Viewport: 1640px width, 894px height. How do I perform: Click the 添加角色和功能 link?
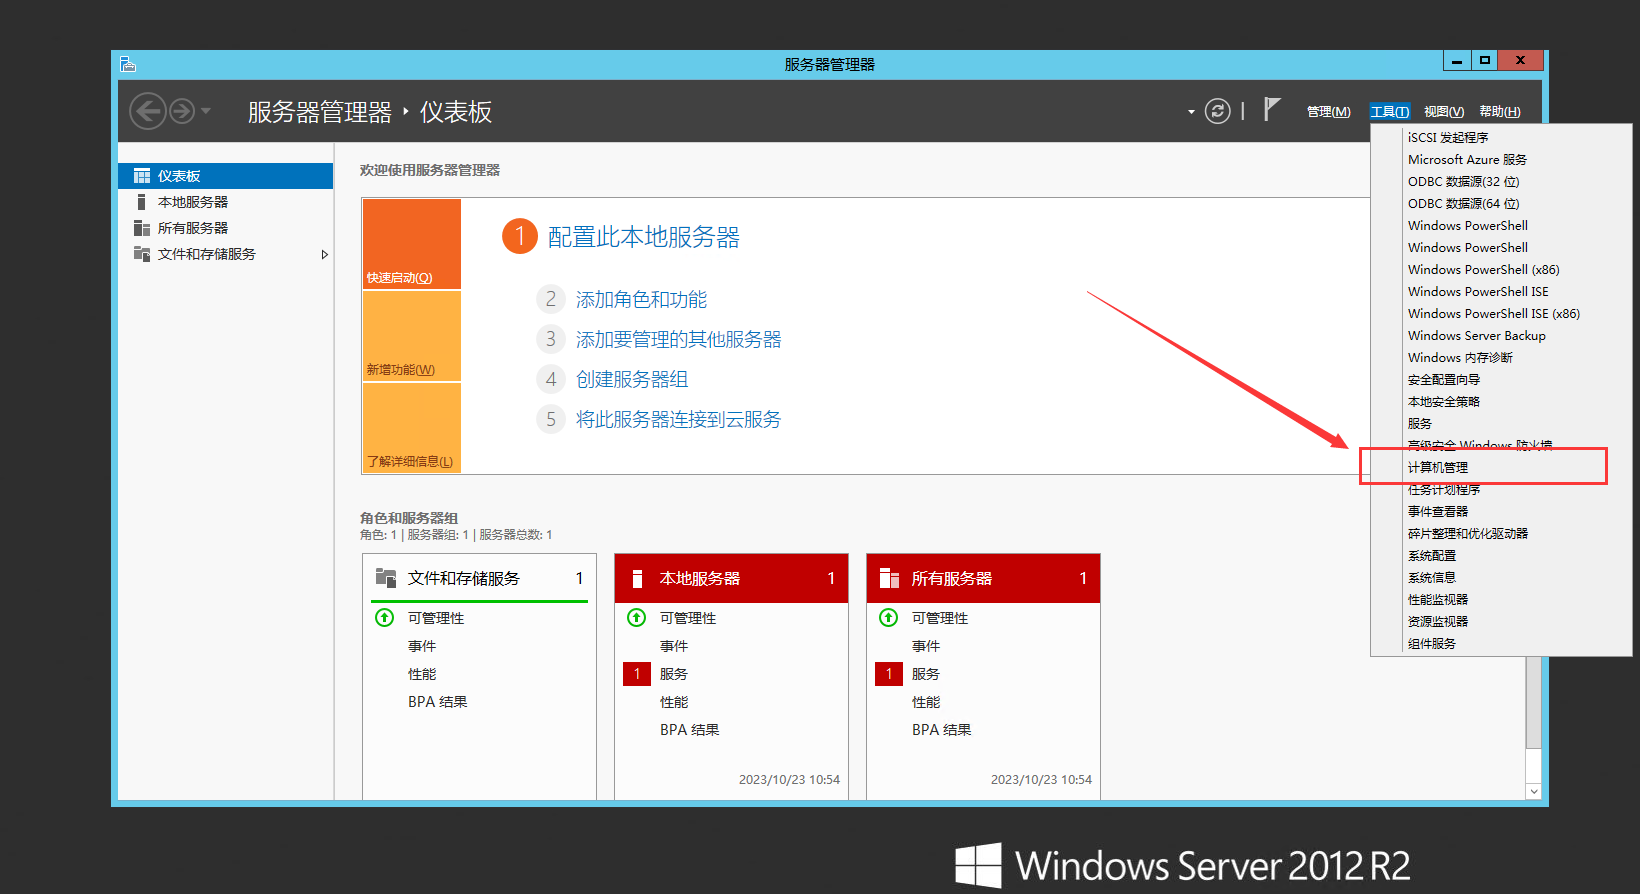(x=641, y=299)
